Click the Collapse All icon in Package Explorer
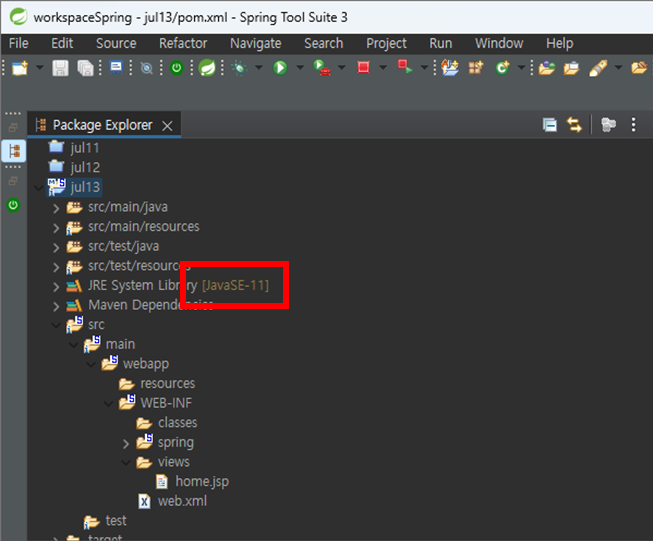 pos(550,125)
